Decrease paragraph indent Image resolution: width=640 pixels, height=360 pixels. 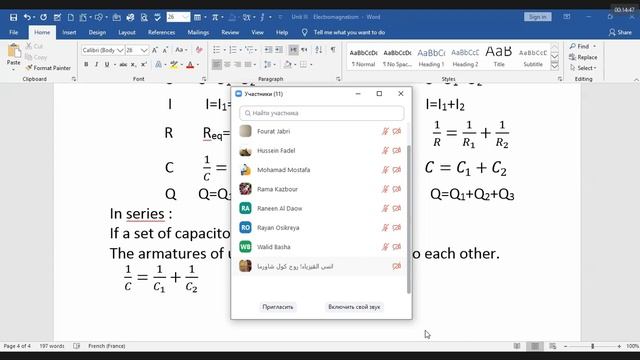point(268,50)
